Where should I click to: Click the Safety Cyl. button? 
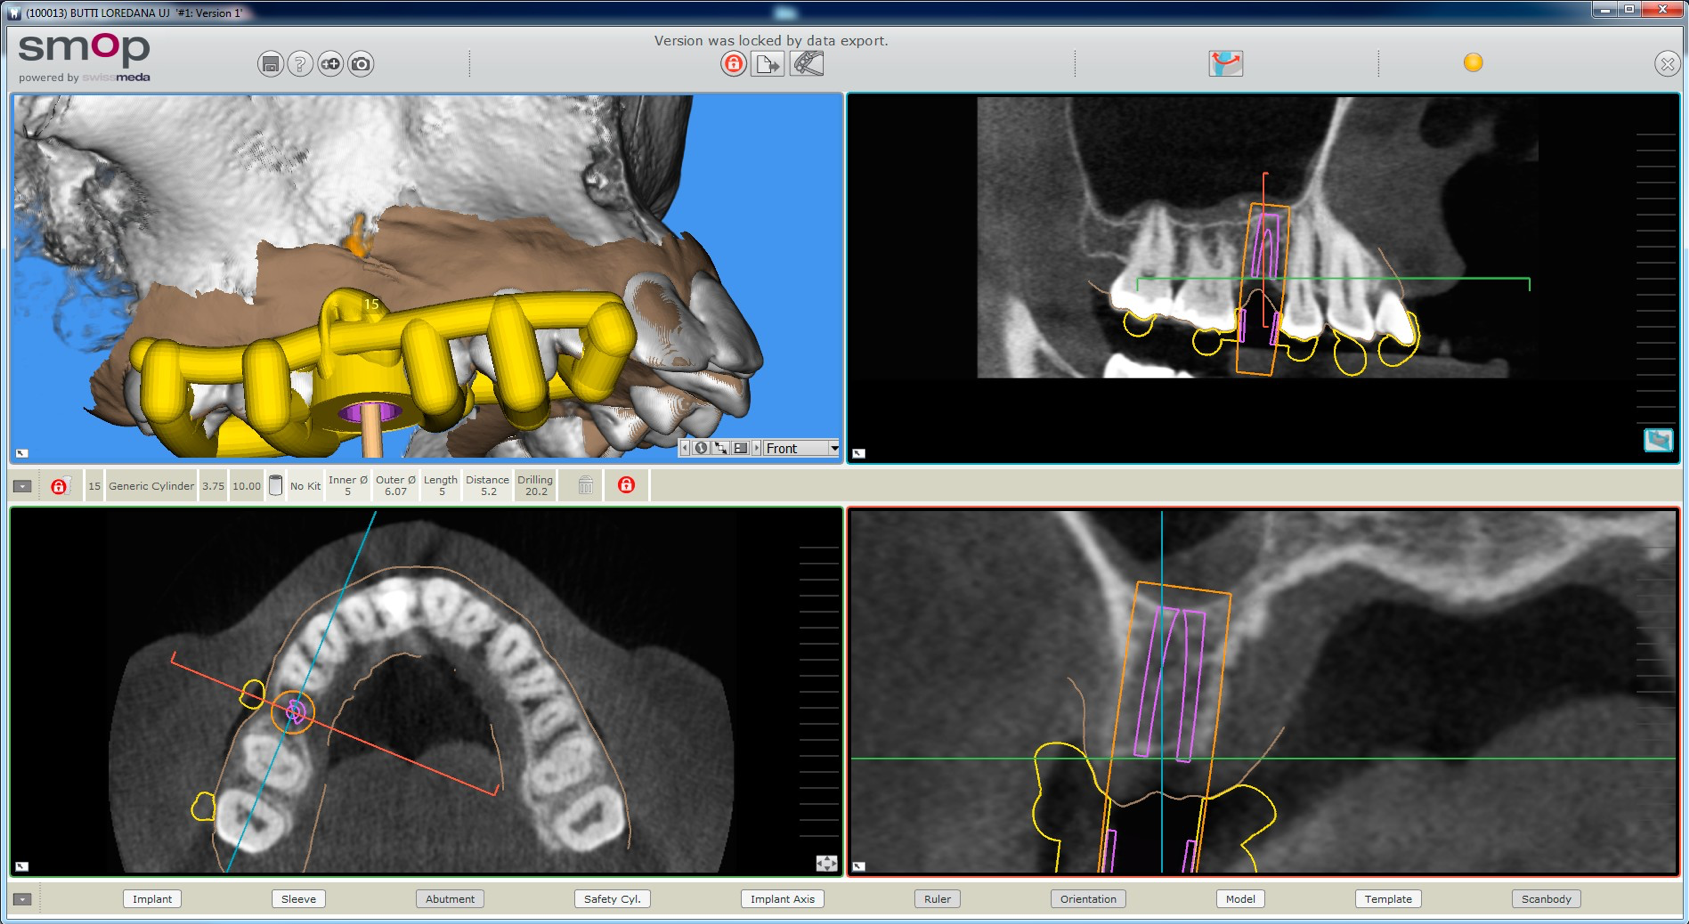(x=612, y=899)
